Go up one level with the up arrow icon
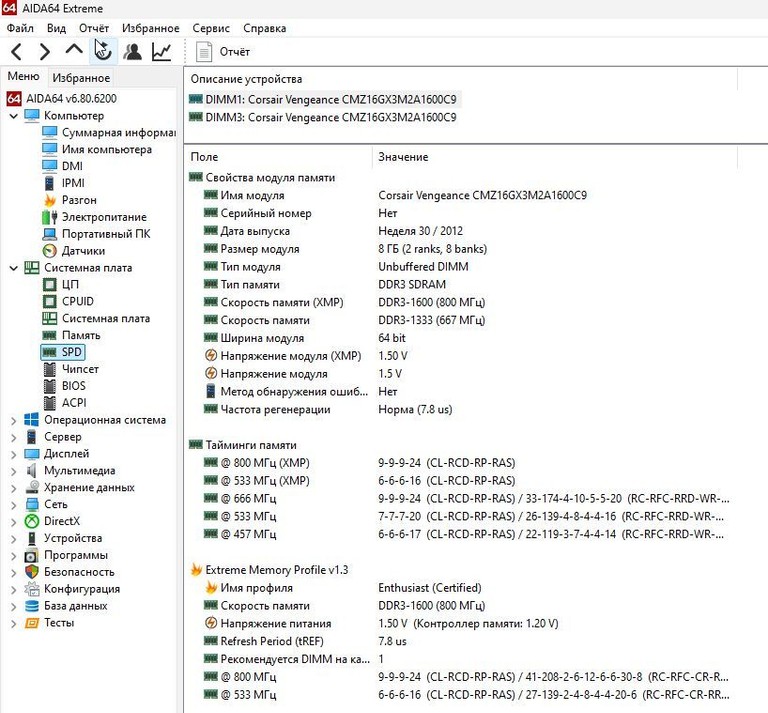 click(74, 49)
